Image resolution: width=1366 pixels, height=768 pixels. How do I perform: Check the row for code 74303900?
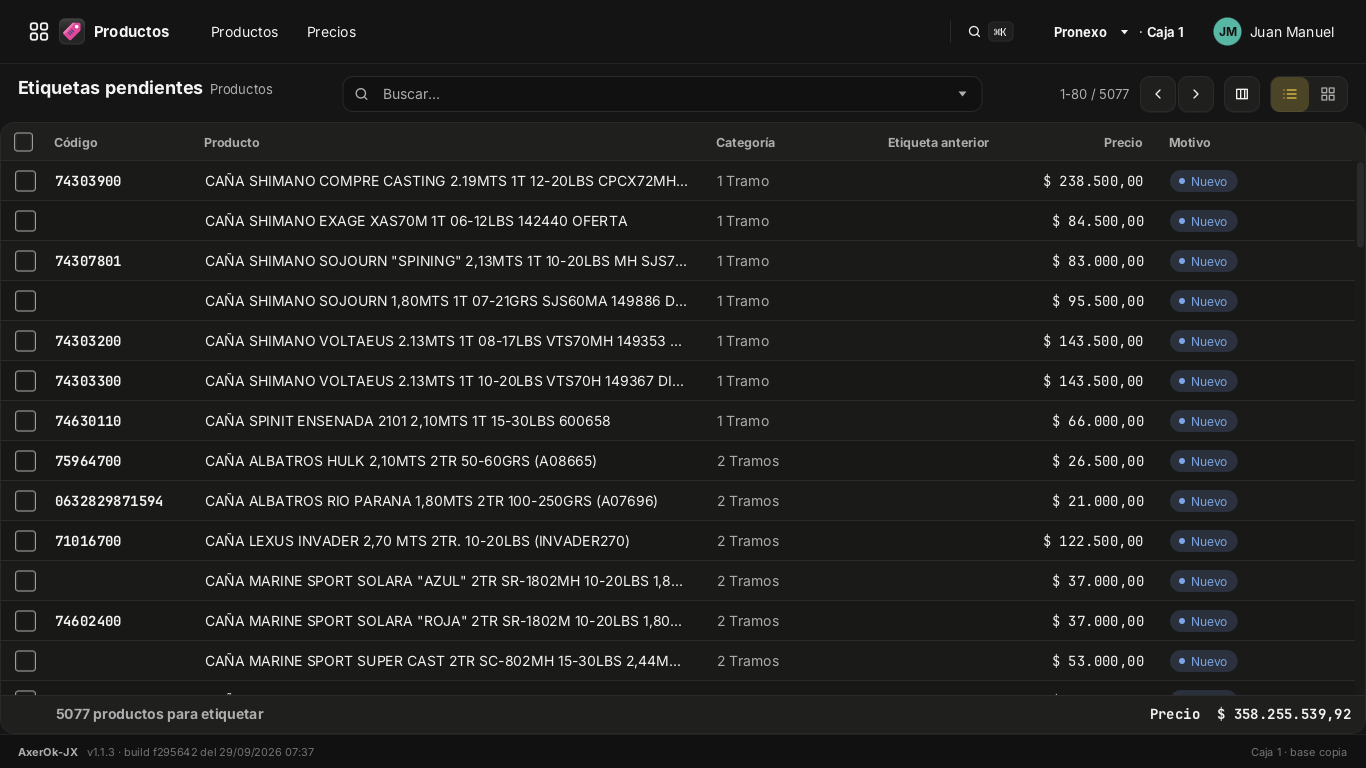26,181
